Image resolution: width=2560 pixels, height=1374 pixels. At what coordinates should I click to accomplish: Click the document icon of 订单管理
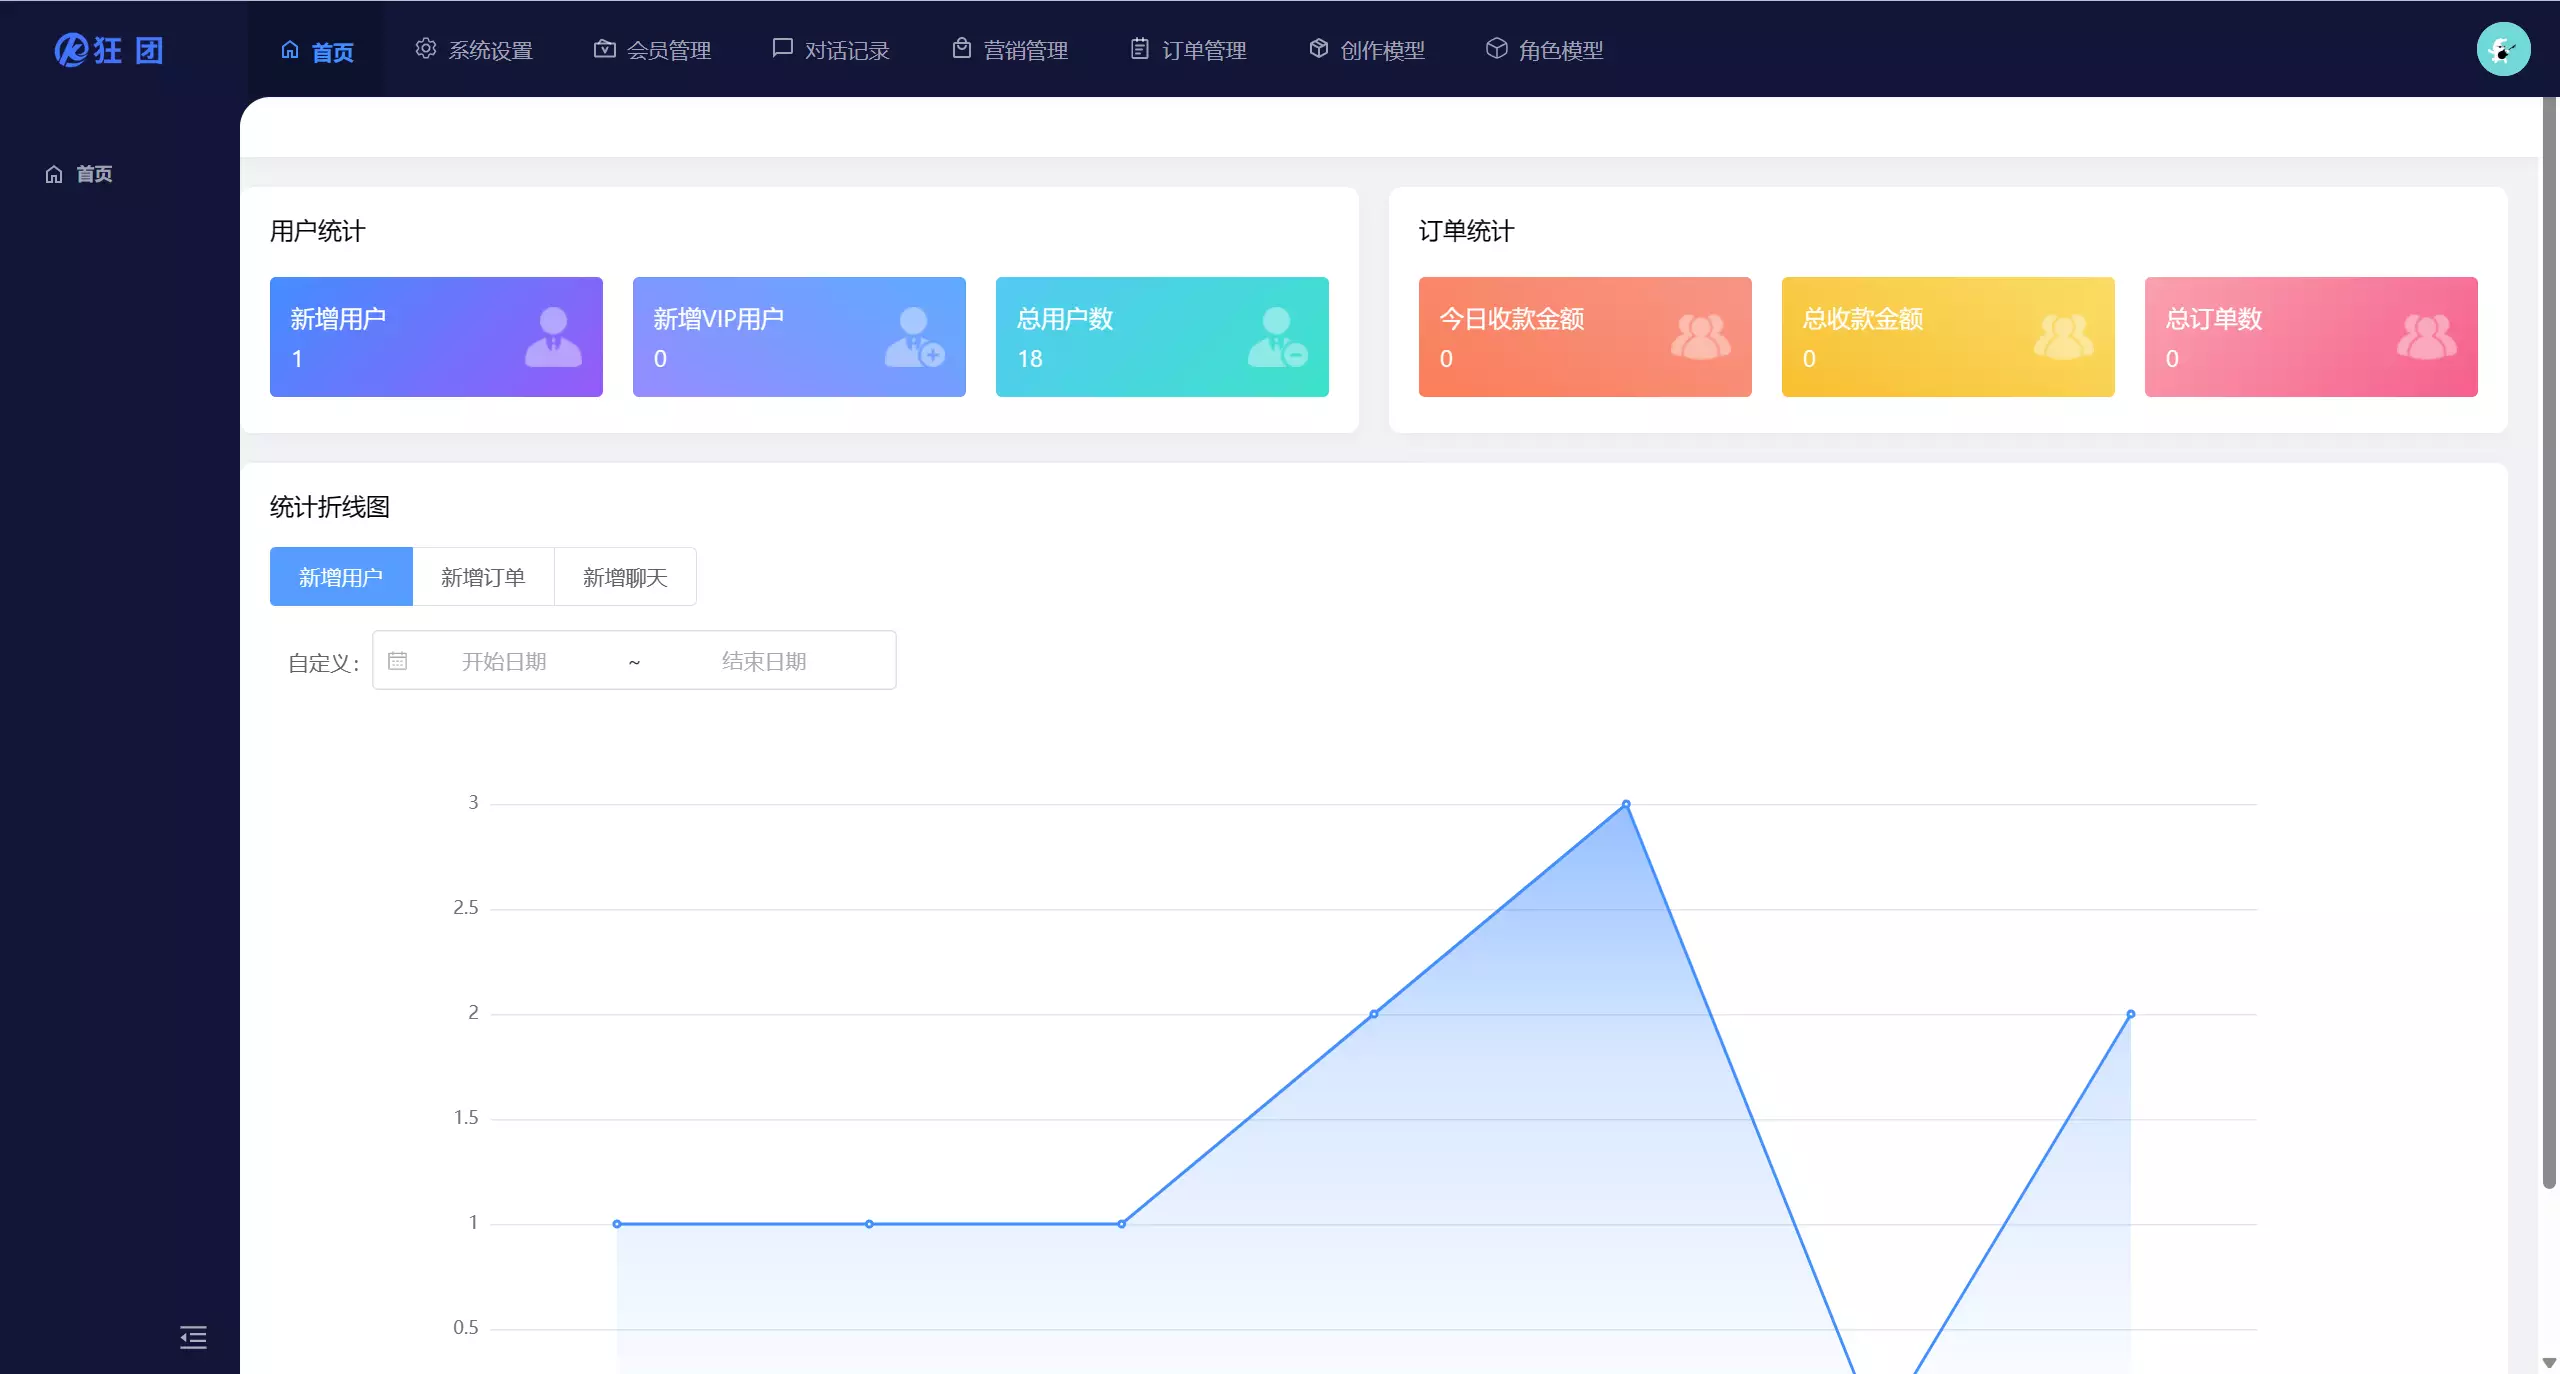1140,48
